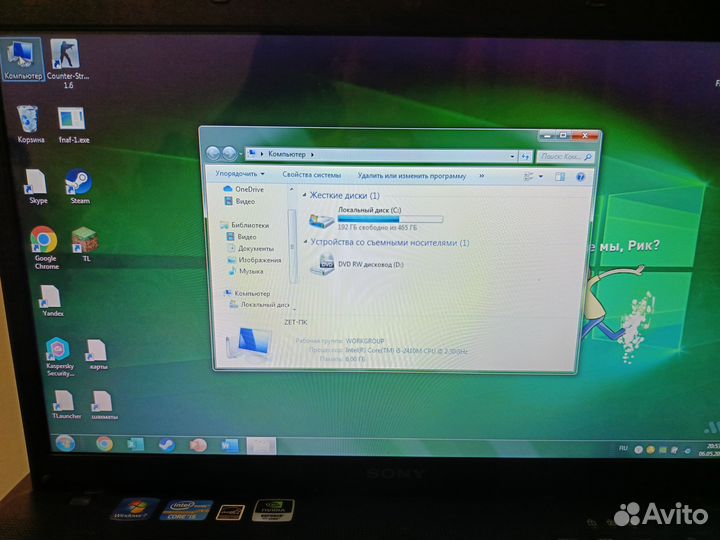Select Документы in the Libraries tree

tap(256, 248)
